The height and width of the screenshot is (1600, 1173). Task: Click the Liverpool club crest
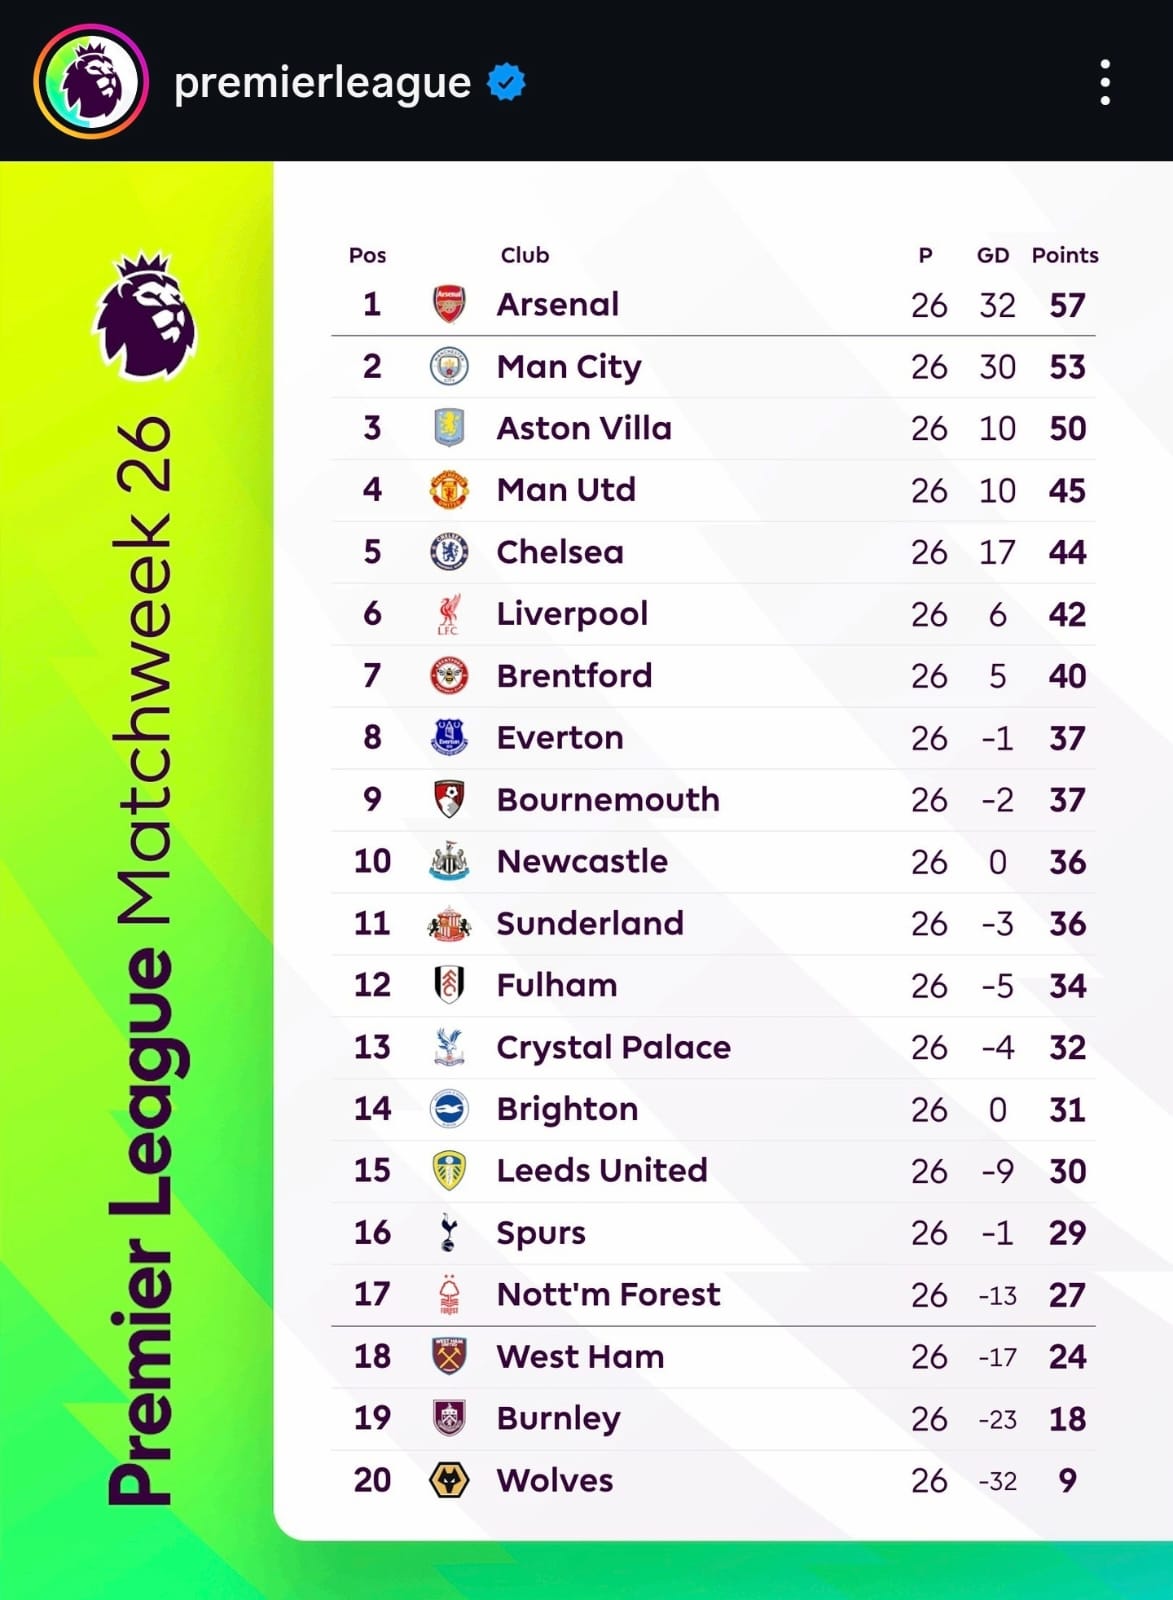pos(449,614)
